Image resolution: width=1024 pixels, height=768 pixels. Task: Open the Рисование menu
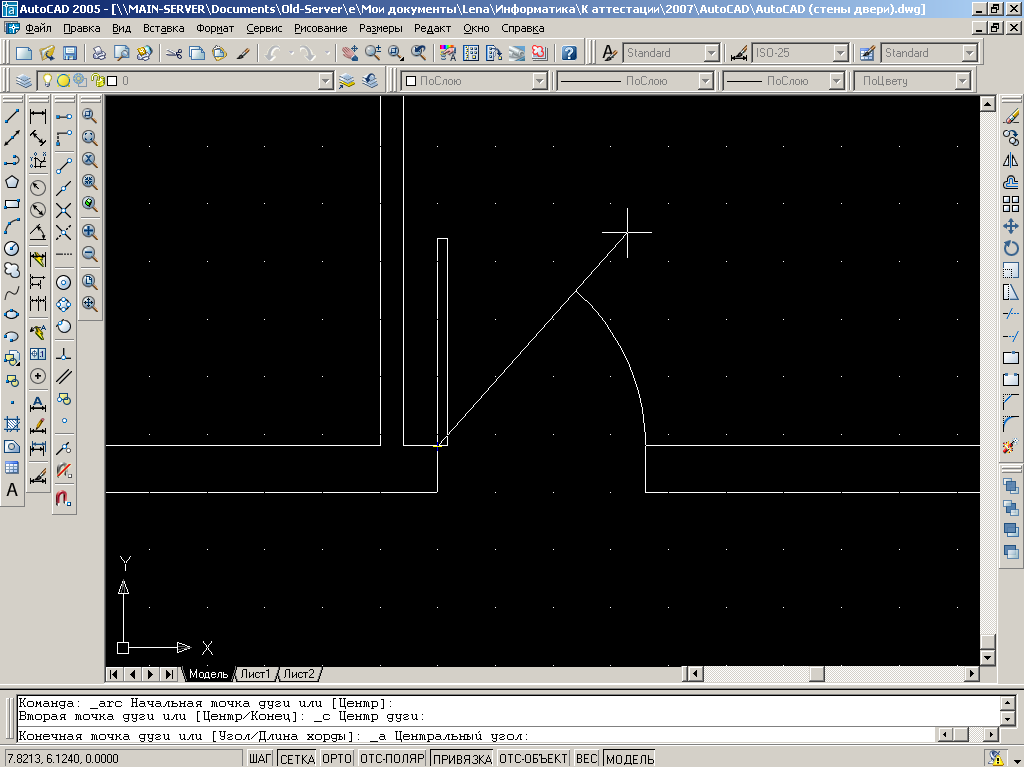pos(321,28)
